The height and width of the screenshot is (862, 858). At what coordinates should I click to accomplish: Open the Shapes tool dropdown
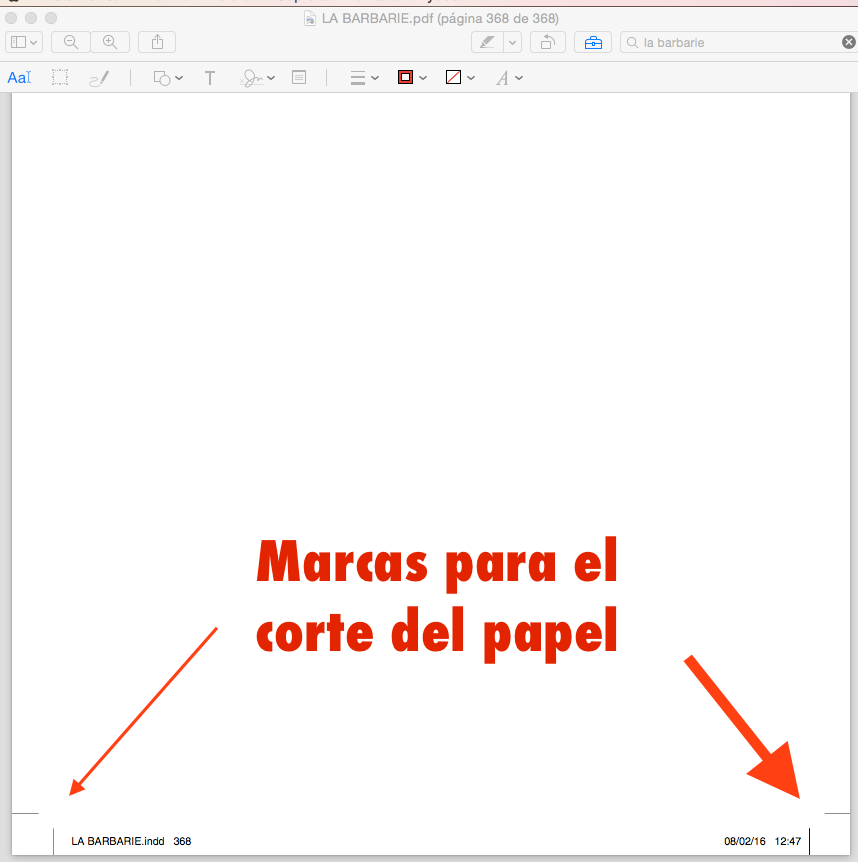(x=167, y=78)
